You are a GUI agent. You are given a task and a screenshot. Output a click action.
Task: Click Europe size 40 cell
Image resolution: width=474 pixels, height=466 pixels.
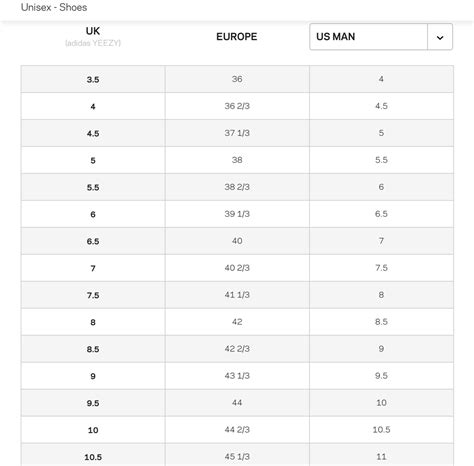237,241
